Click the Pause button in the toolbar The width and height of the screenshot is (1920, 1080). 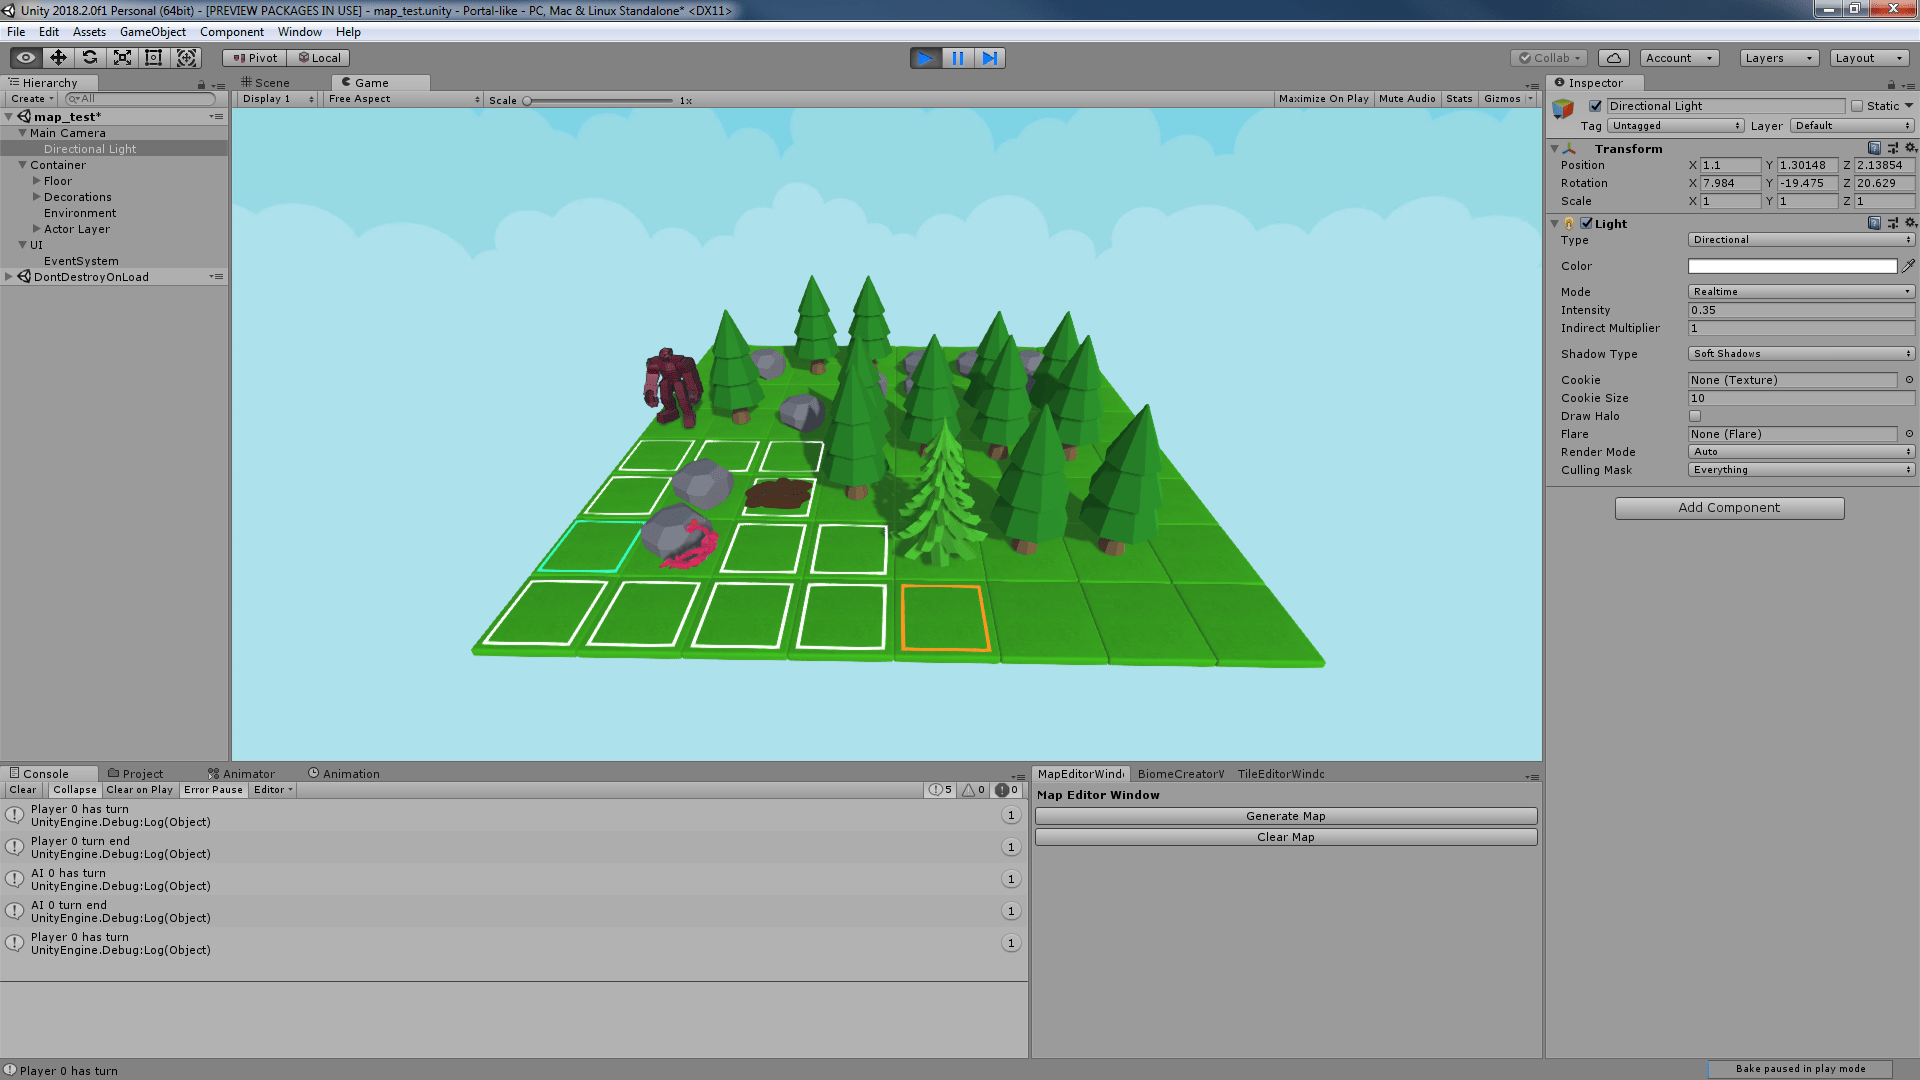[x=957, y=58]
